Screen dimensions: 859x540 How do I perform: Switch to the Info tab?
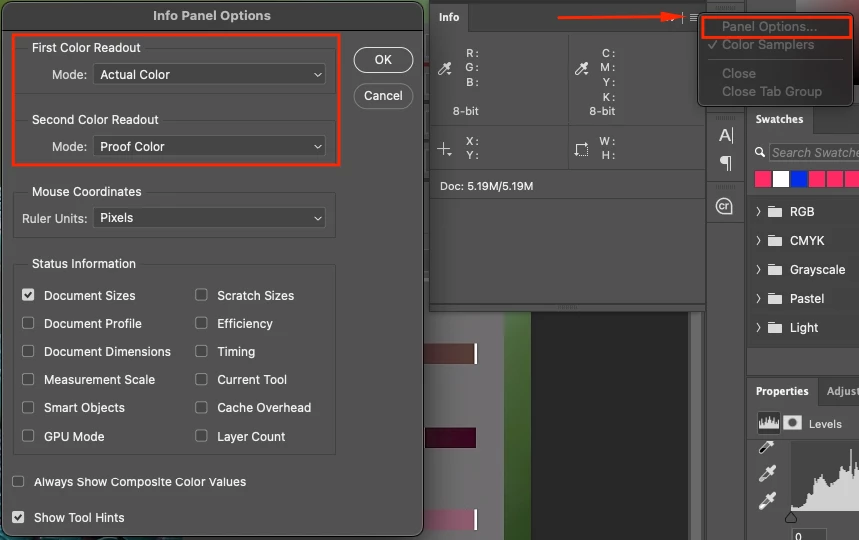point(449,17)
